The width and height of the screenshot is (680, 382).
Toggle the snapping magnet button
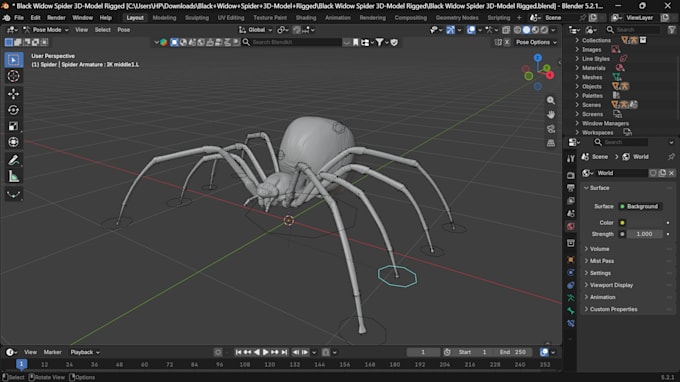tap(297, 30)
